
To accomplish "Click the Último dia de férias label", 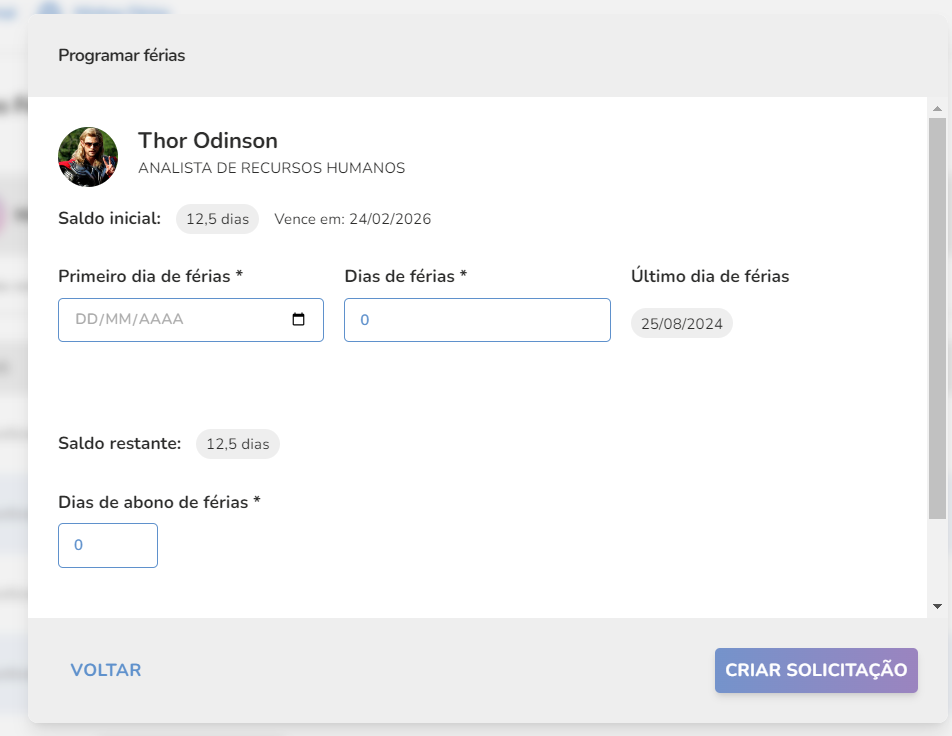I will [710, 276].
